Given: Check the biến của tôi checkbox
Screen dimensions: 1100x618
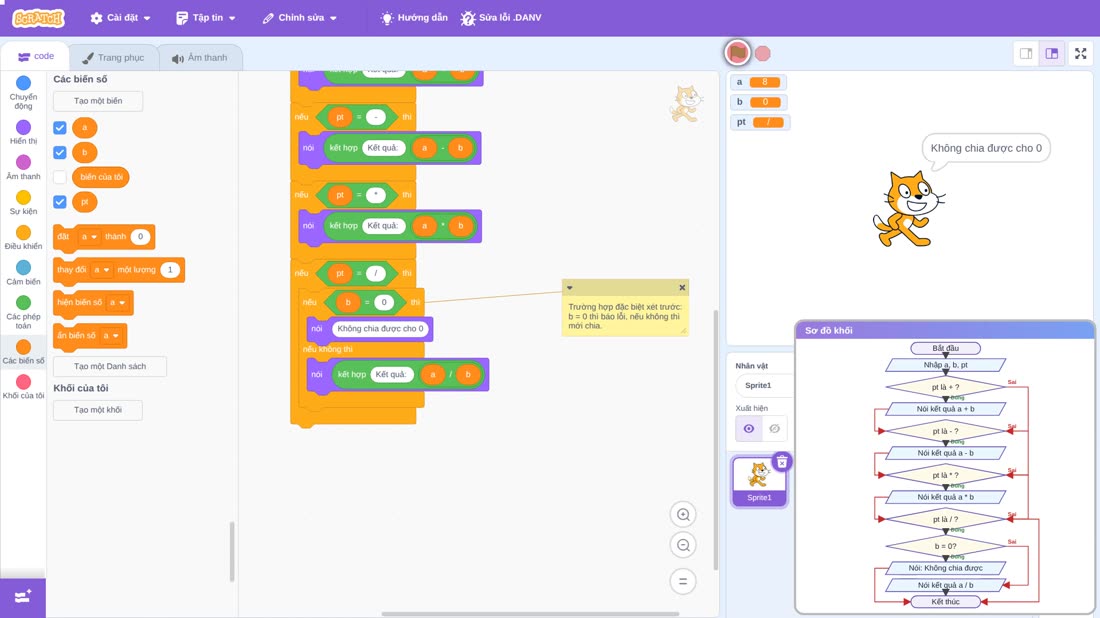Looking at the screenshot, I should click(60, 177).
